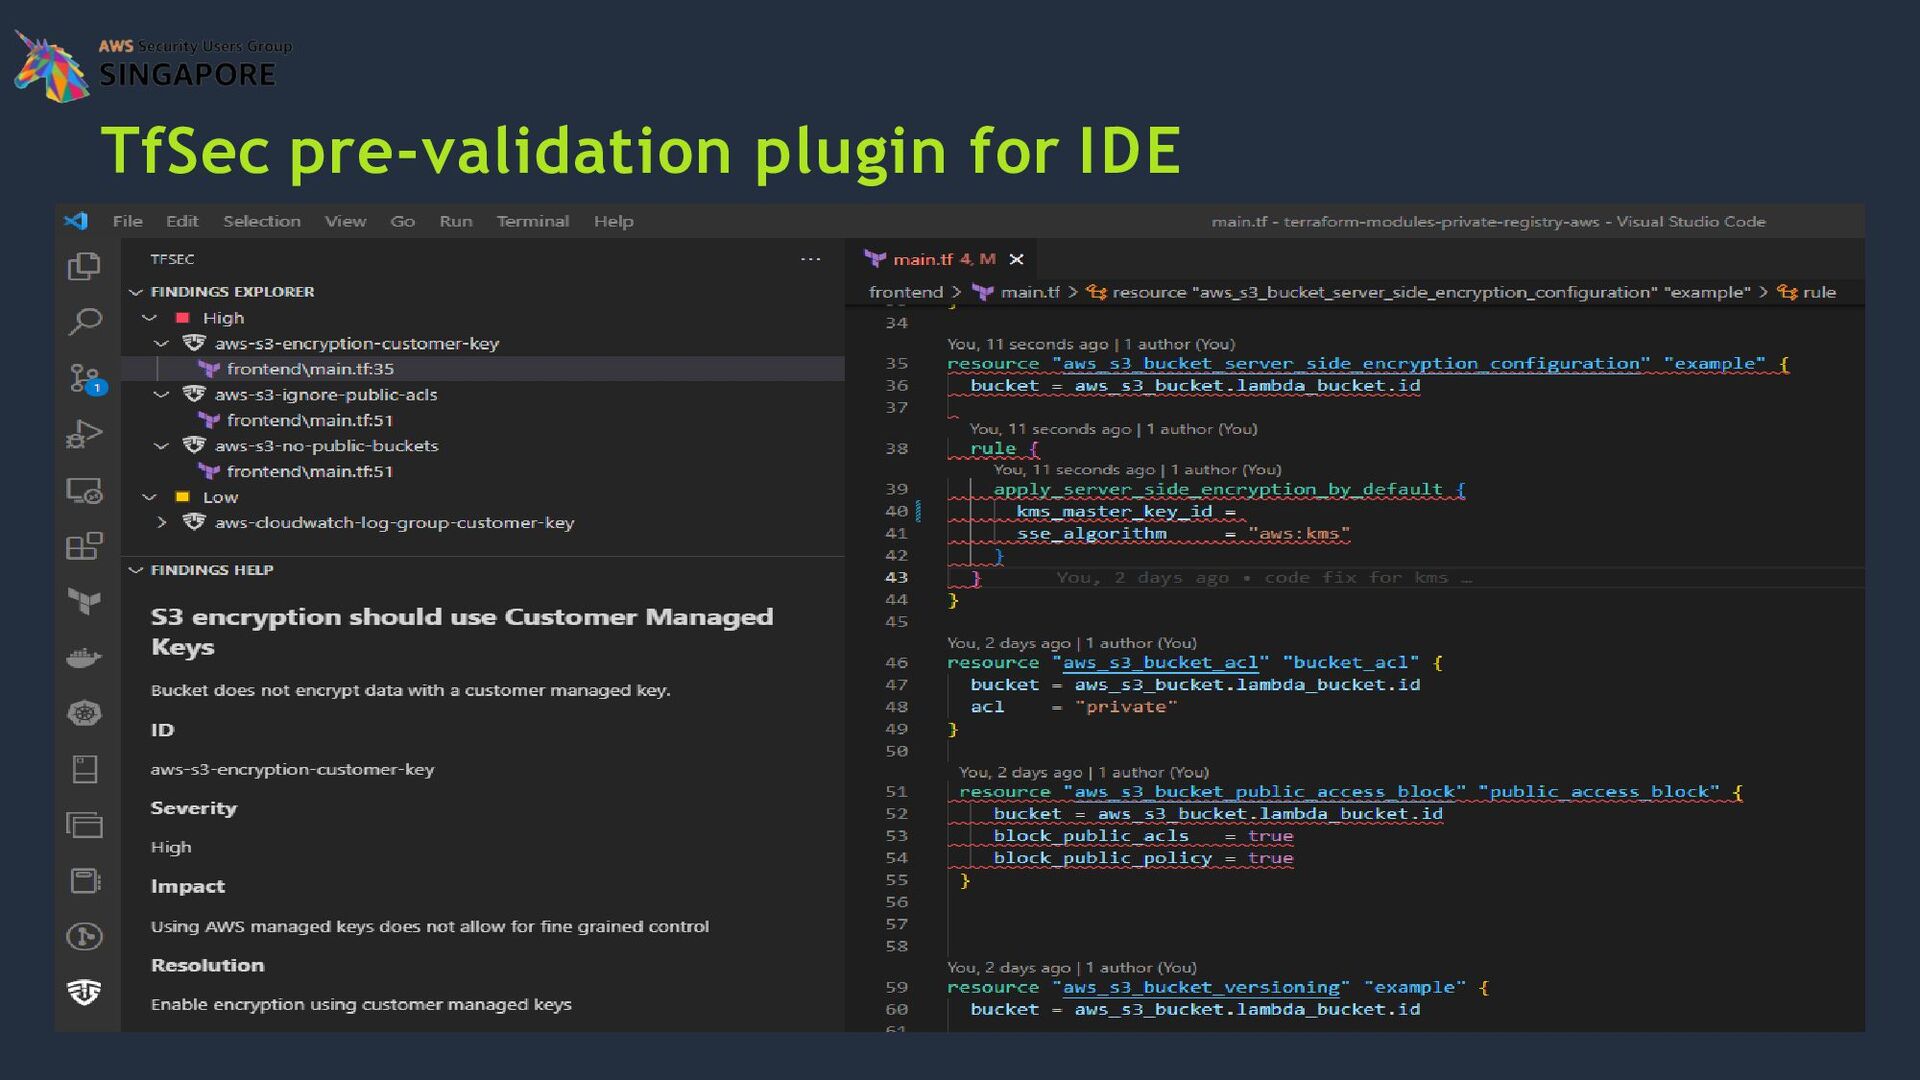This screenshot has height=1080, width=1920.
Task: Open the Explorer view in activity bar
Action: coord(84,266)
